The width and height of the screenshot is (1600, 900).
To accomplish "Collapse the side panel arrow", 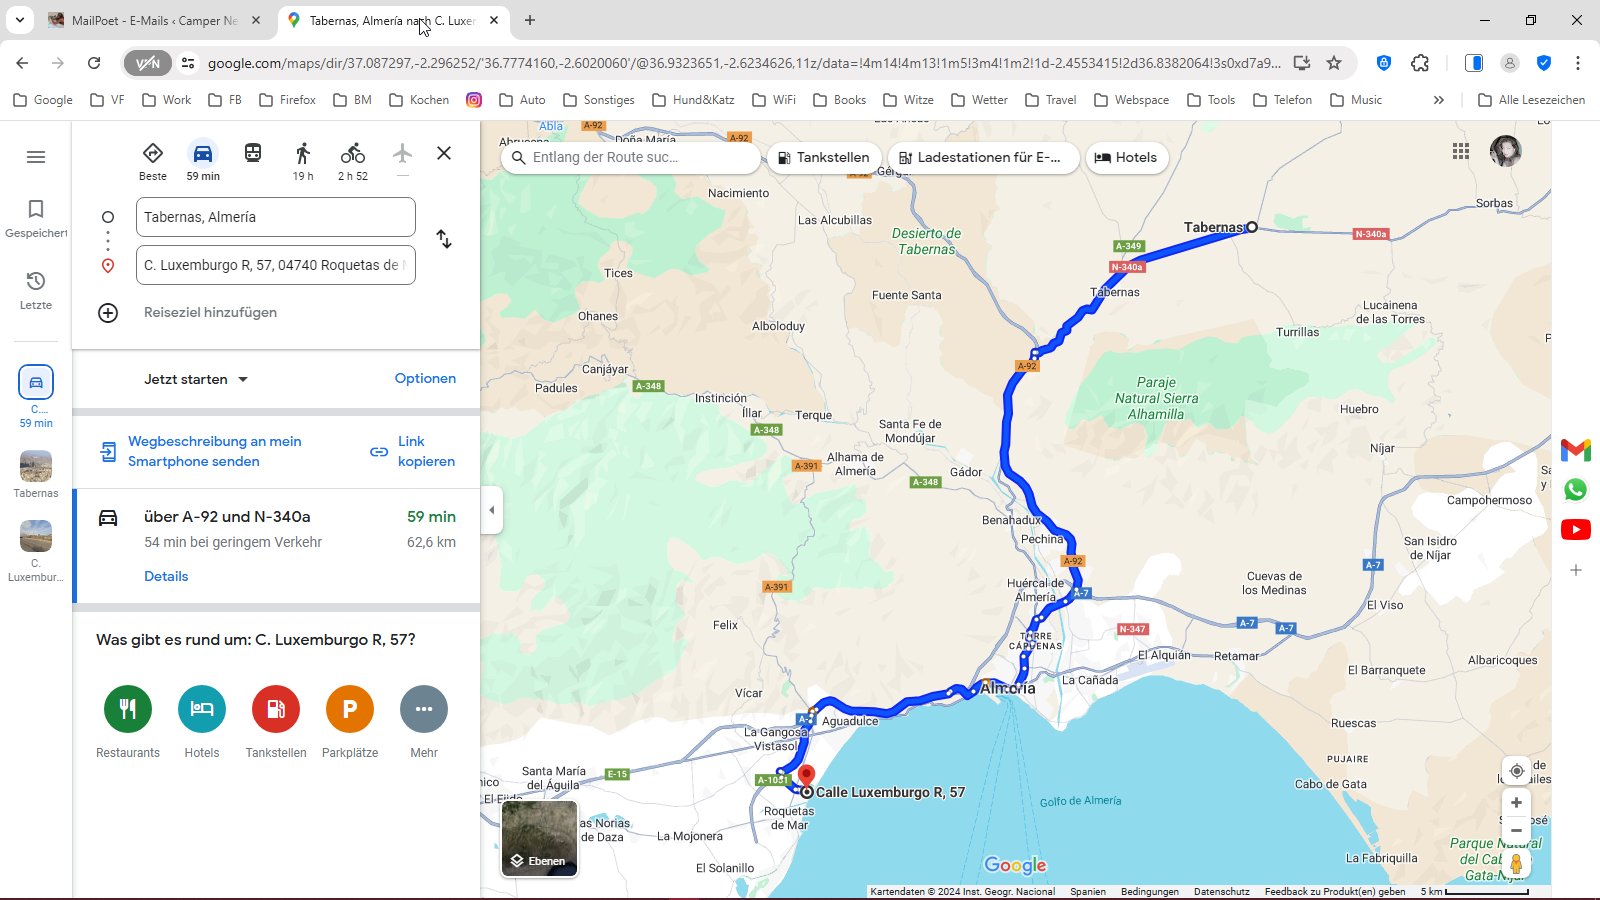I will (491, 510).
